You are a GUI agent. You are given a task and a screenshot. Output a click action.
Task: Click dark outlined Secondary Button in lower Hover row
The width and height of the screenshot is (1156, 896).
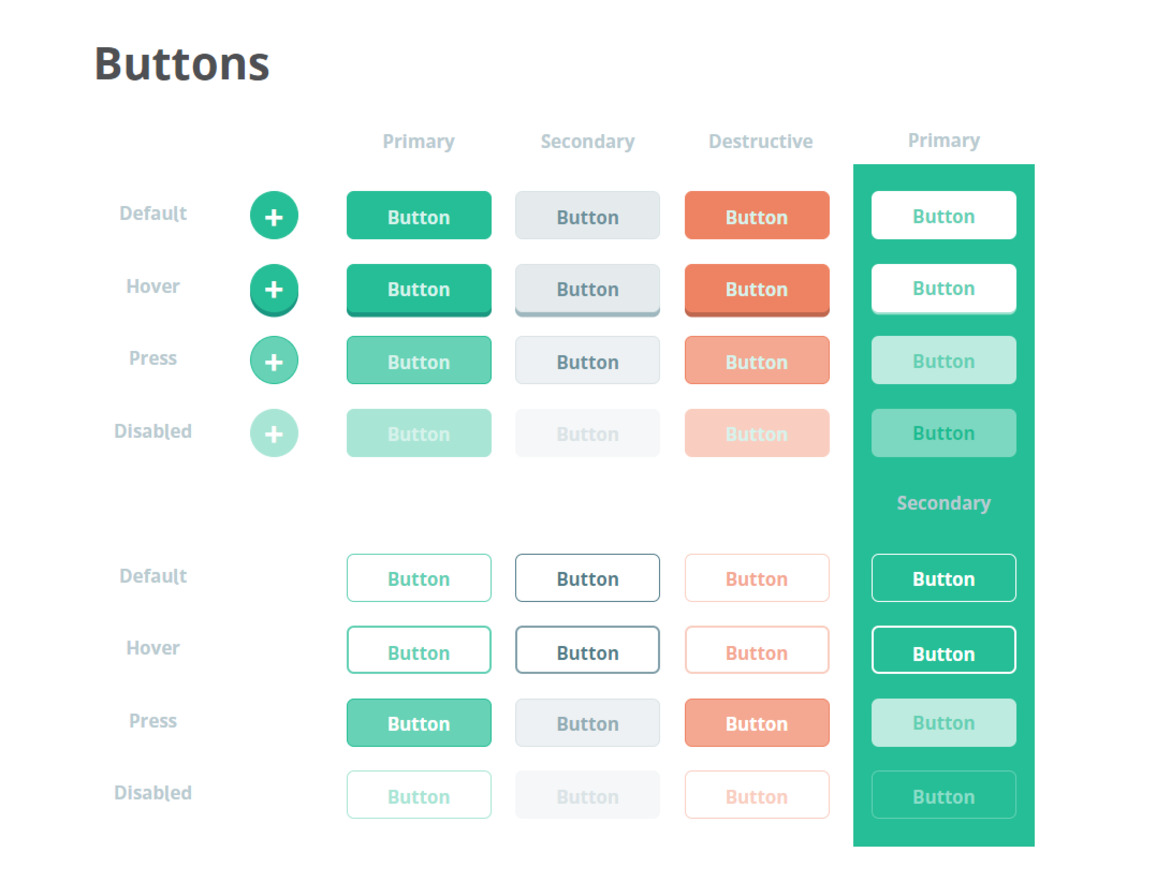(x=588, y=650)
